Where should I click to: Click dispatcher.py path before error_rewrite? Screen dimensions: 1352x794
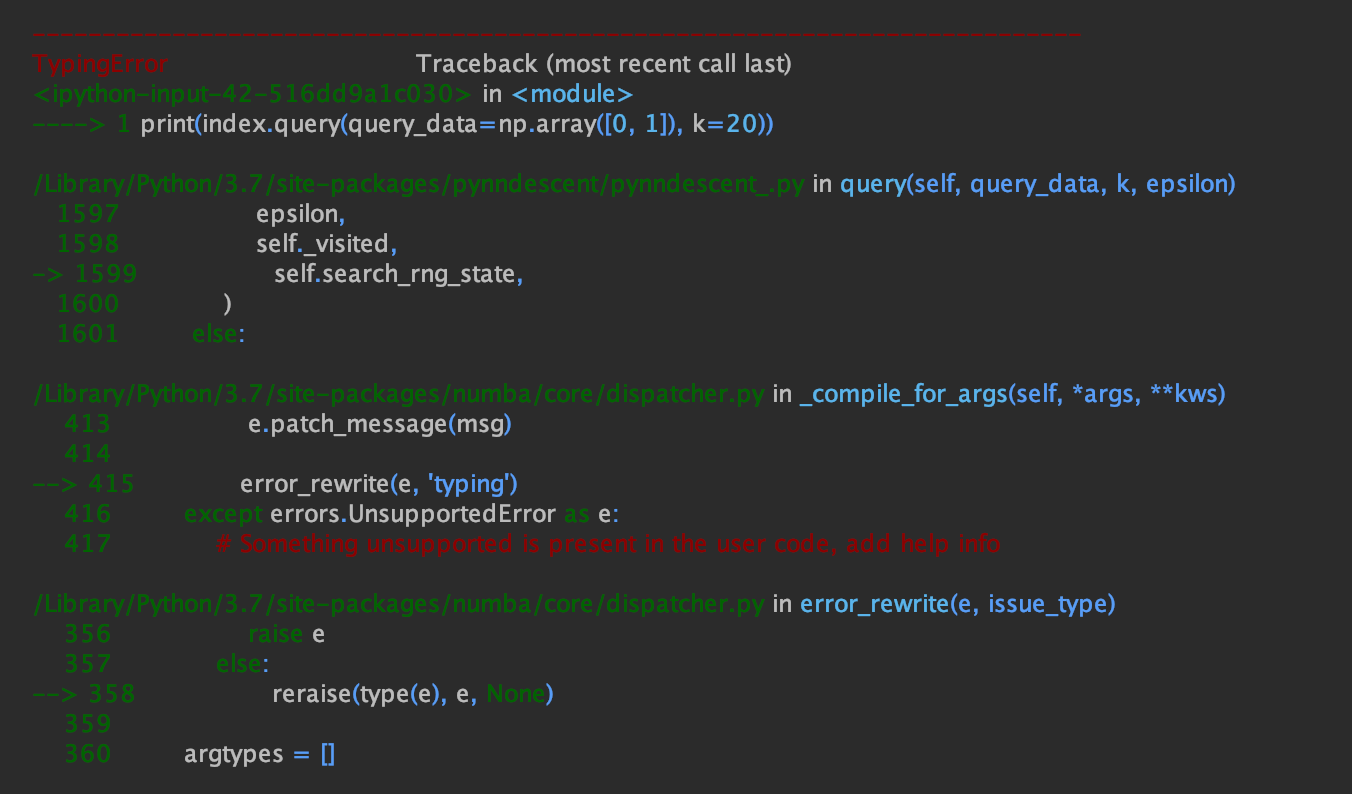[400, 604]
